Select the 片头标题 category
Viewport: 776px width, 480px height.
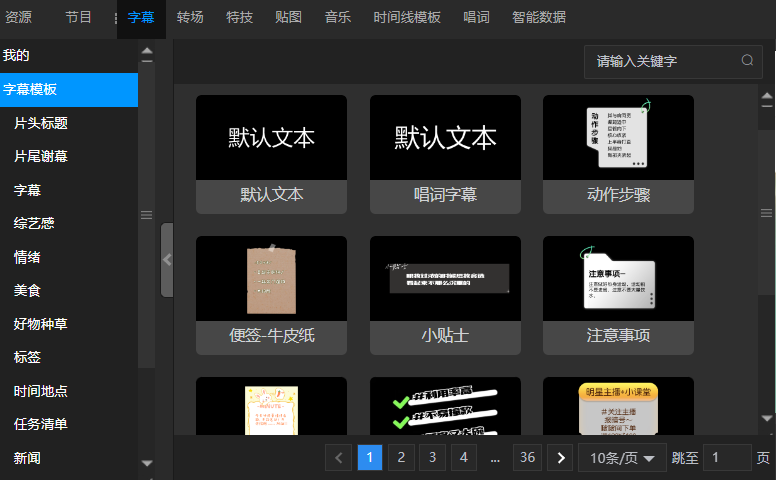(41, 123)
